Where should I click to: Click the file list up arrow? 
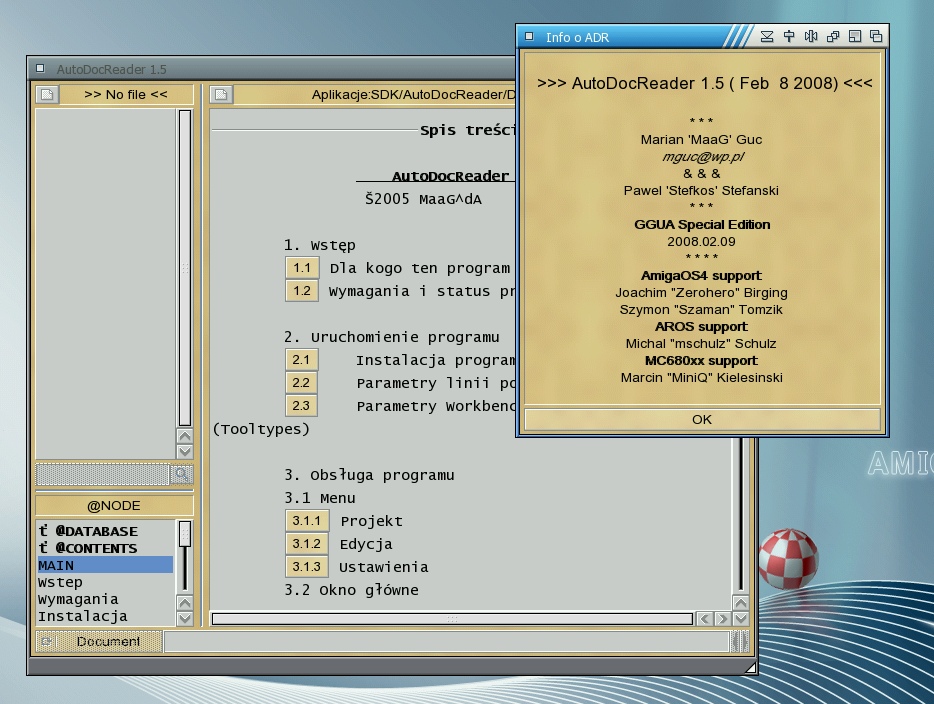[x=185, y=436]
